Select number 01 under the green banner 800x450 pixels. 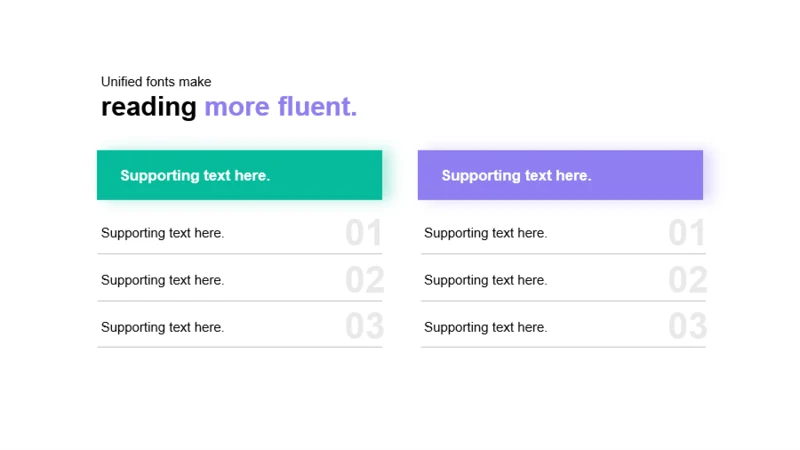tap(364, 233)
